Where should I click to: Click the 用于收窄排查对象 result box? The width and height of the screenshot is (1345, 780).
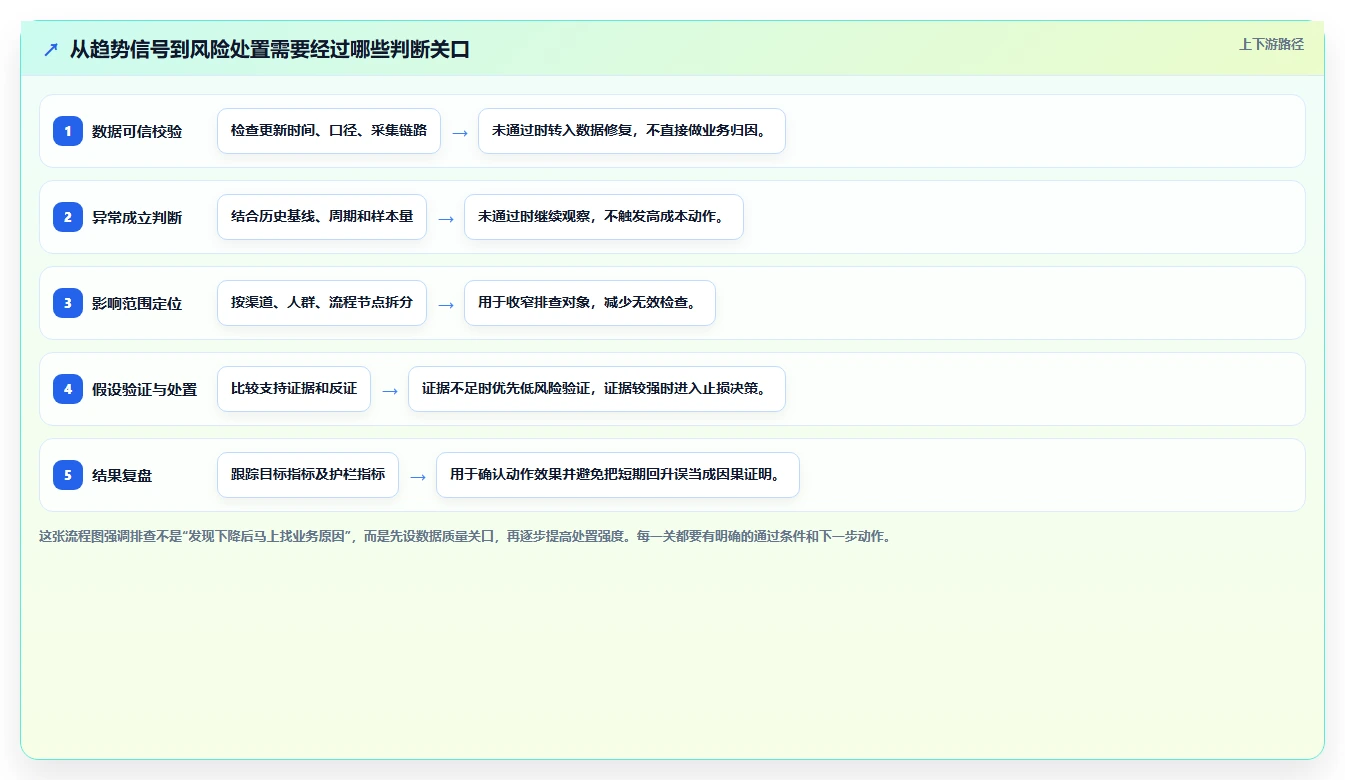(590, 303)
